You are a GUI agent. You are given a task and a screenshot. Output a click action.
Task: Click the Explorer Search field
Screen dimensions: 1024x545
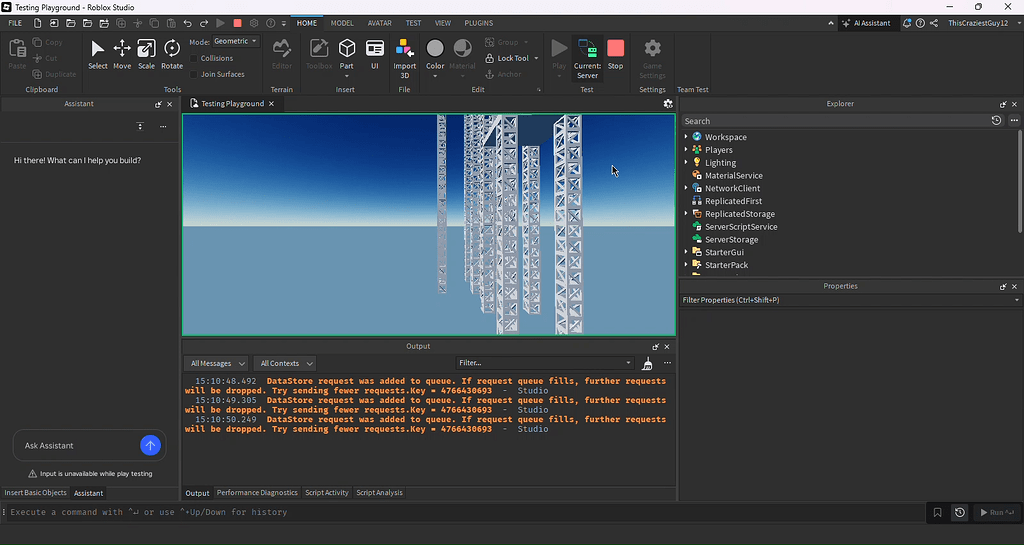[x=836, y=121]
